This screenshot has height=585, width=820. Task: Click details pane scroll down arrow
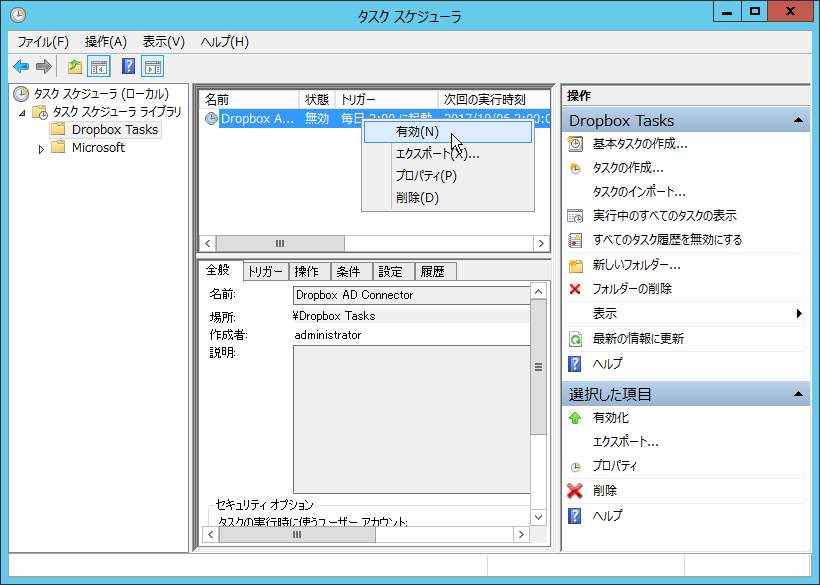pyautogui.click(x=539, y=517)
